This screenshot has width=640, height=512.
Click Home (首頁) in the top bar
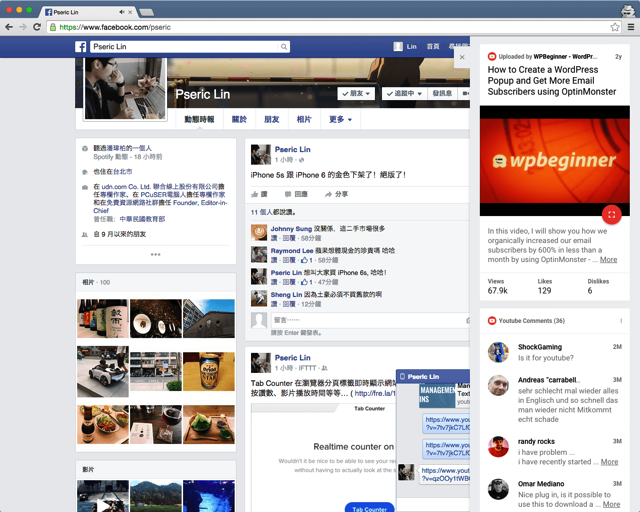433,47
